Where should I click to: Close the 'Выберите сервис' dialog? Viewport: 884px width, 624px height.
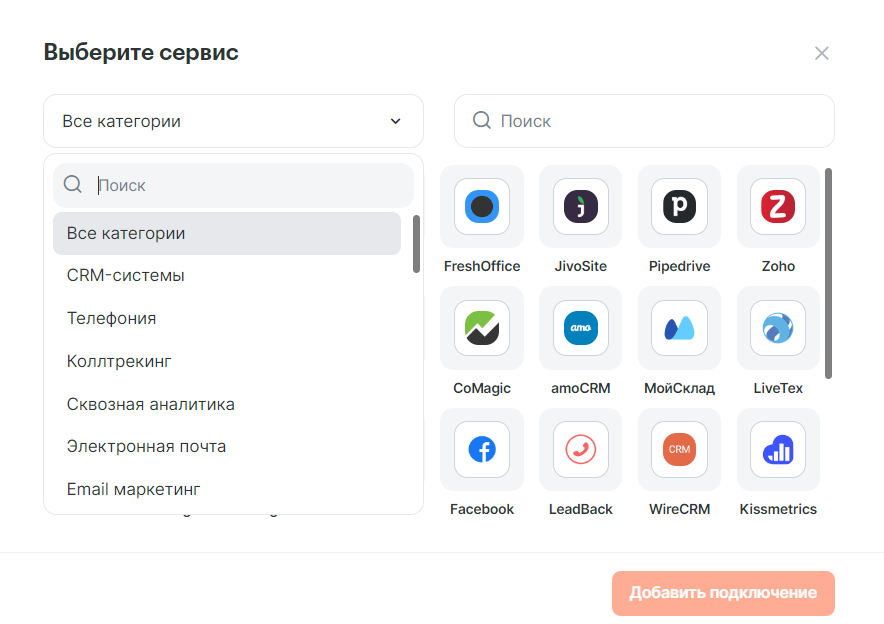point(822,53)
